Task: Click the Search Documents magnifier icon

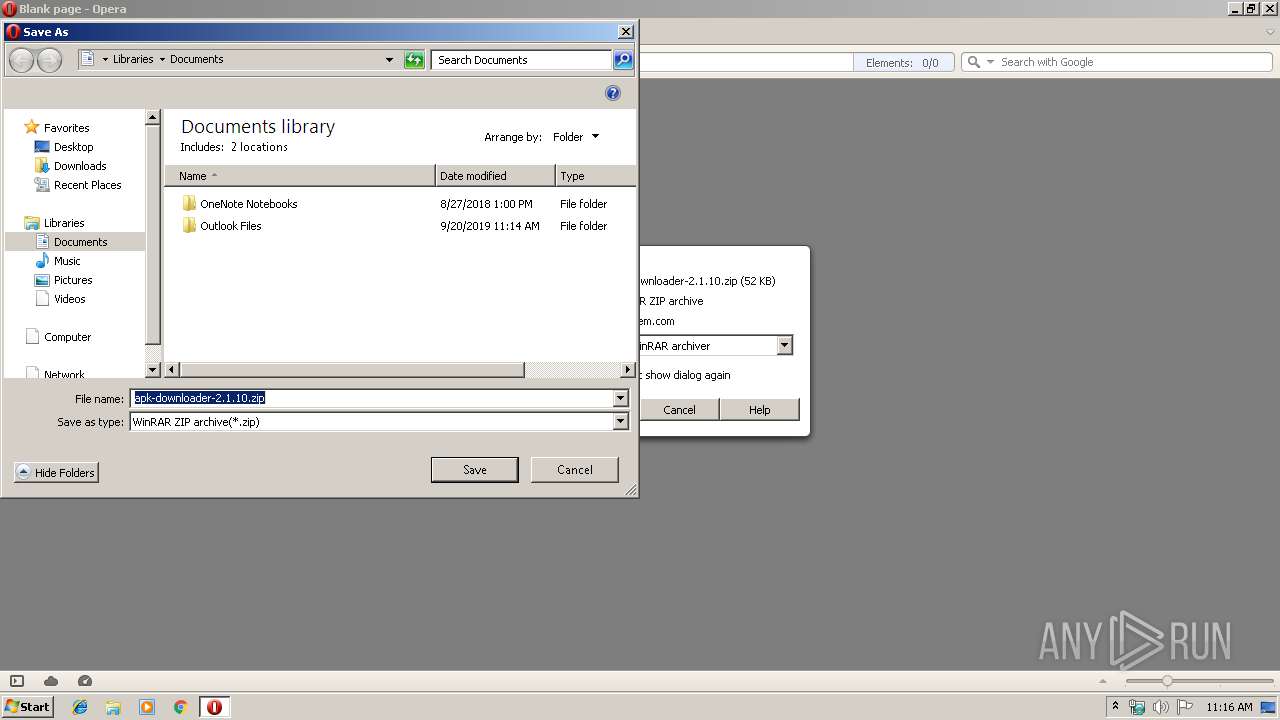Action: (x=623, y=60)
